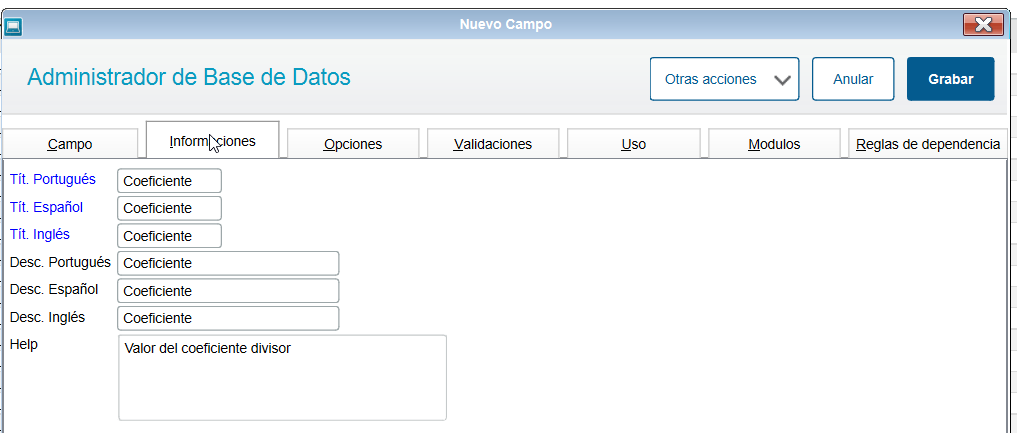
Task: Save with the Grabar button
Action: 951,79
